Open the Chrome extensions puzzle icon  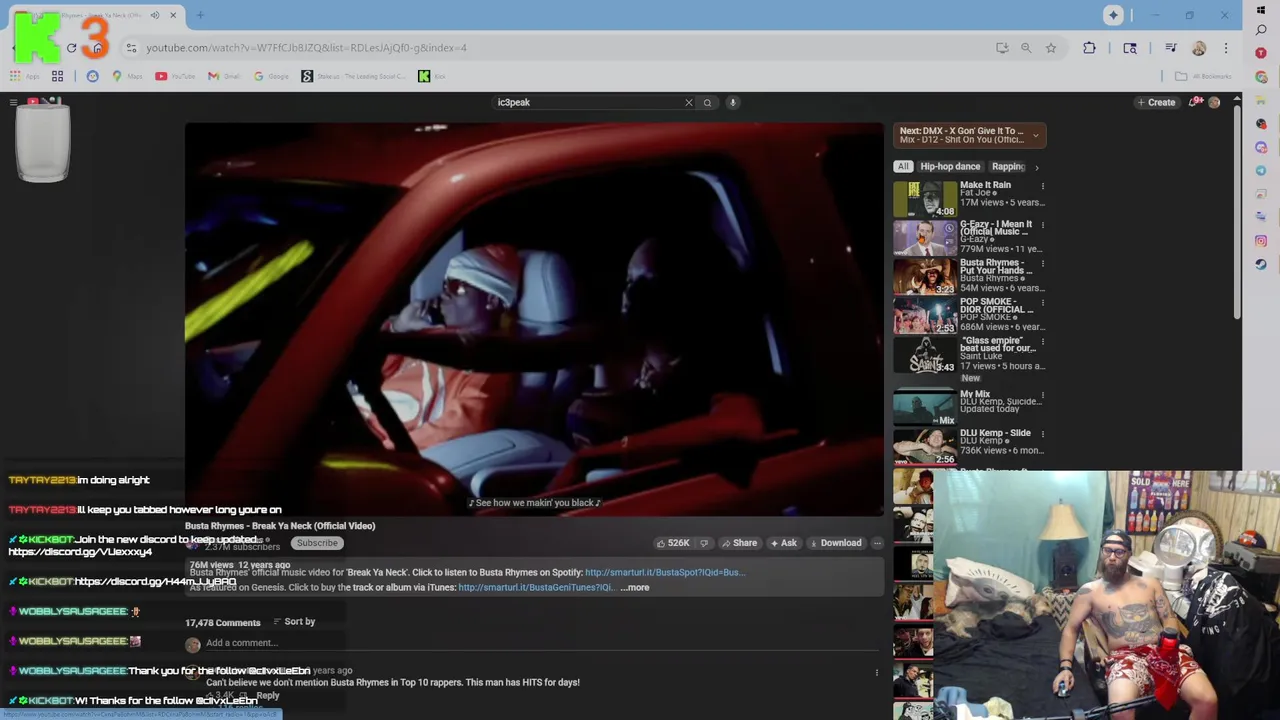1089,48
